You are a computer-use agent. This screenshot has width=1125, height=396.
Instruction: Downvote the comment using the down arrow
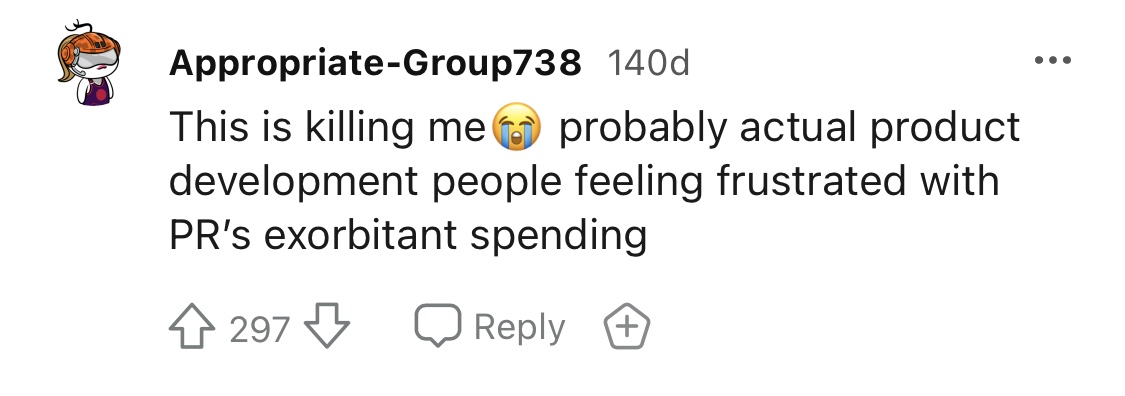click(326, 327)
